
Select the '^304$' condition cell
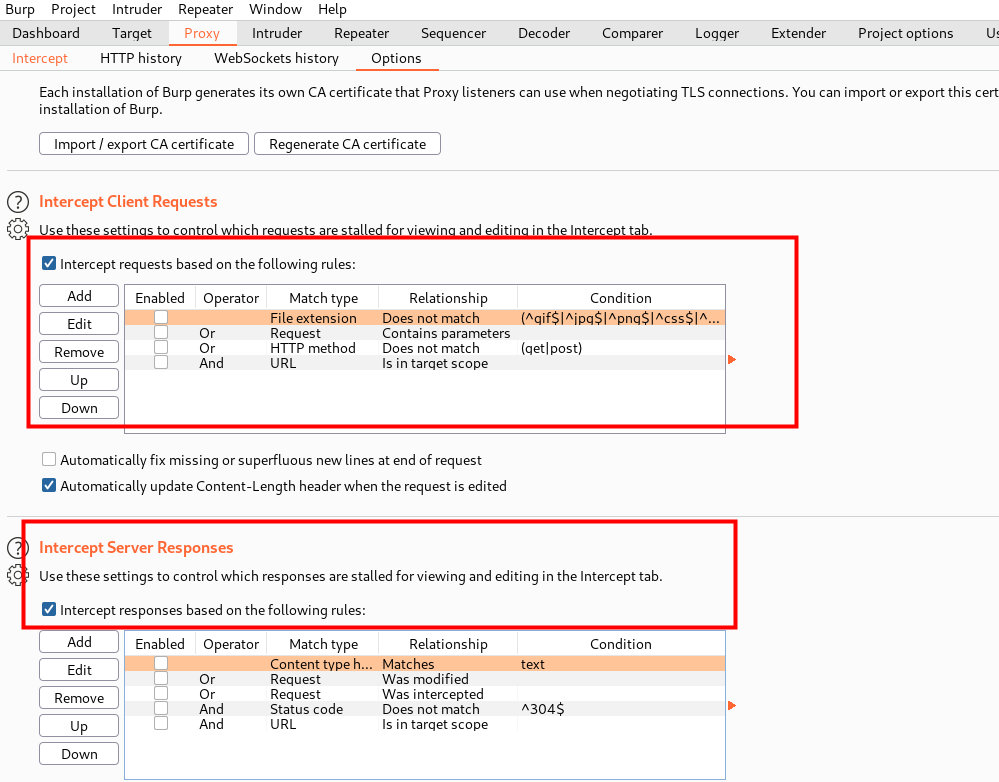coord(621,709)
